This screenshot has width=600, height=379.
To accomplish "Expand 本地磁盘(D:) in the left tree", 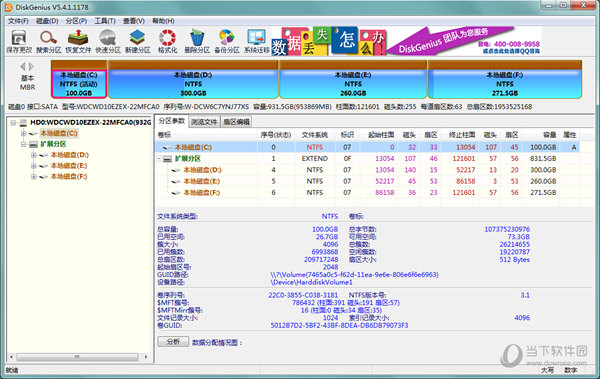I will click(34, 155).
